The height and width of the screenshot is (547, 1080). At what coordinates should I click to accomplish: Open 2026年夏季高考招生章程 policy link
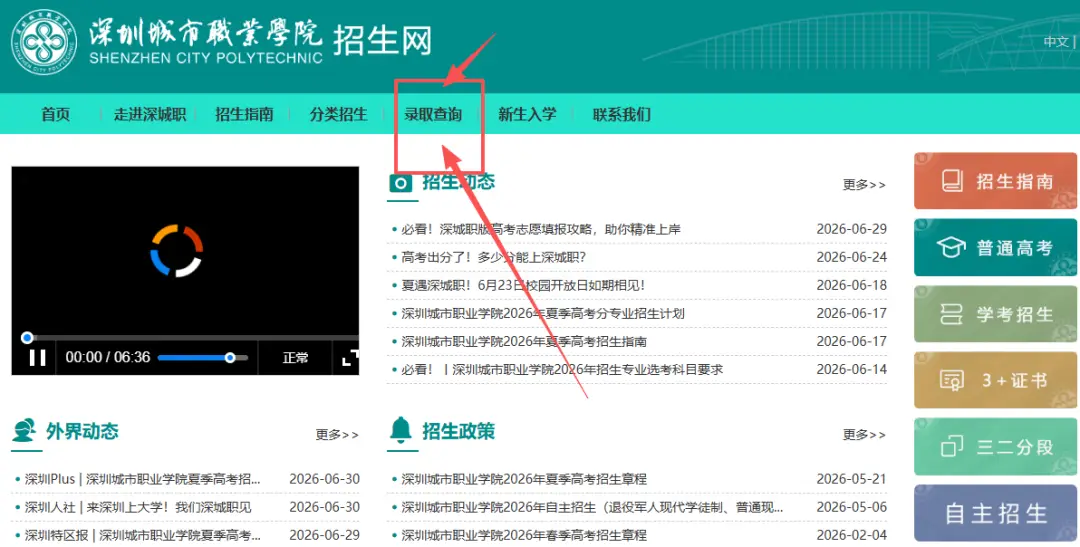pos(524,479)
